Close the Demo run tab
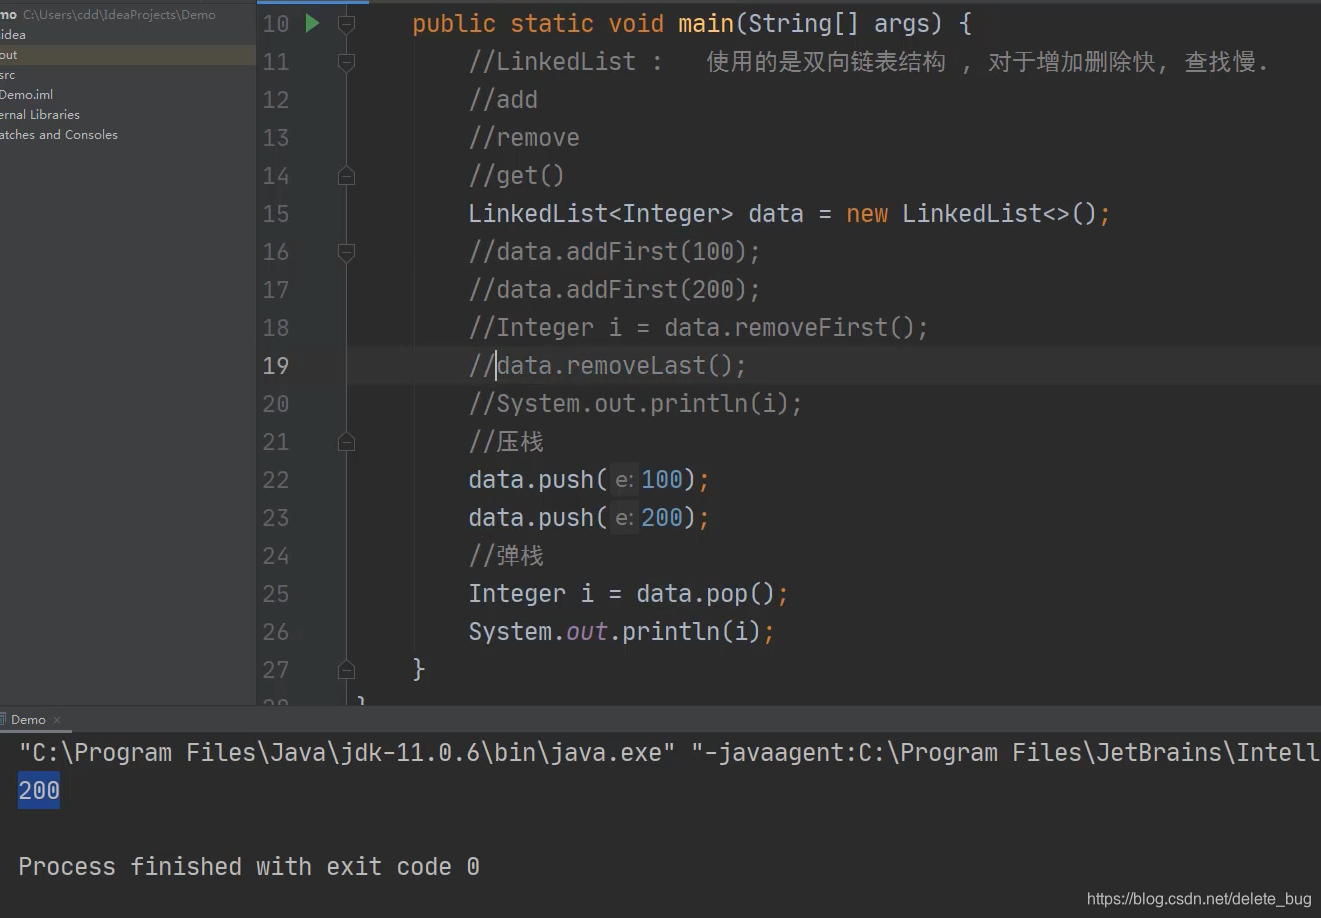This screenshot has width=1321, height=918. (57, 720)
